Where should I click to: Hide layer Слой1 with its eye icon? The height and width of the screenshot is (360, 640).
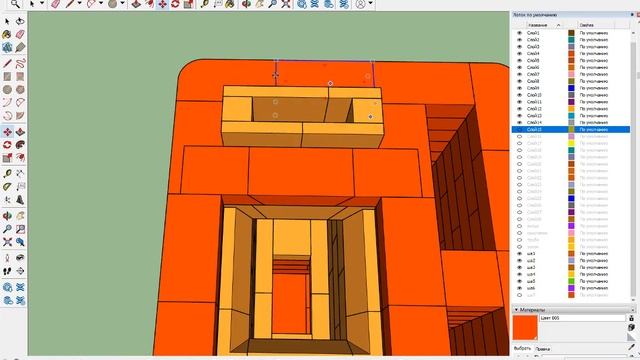[x=519, y=33]
